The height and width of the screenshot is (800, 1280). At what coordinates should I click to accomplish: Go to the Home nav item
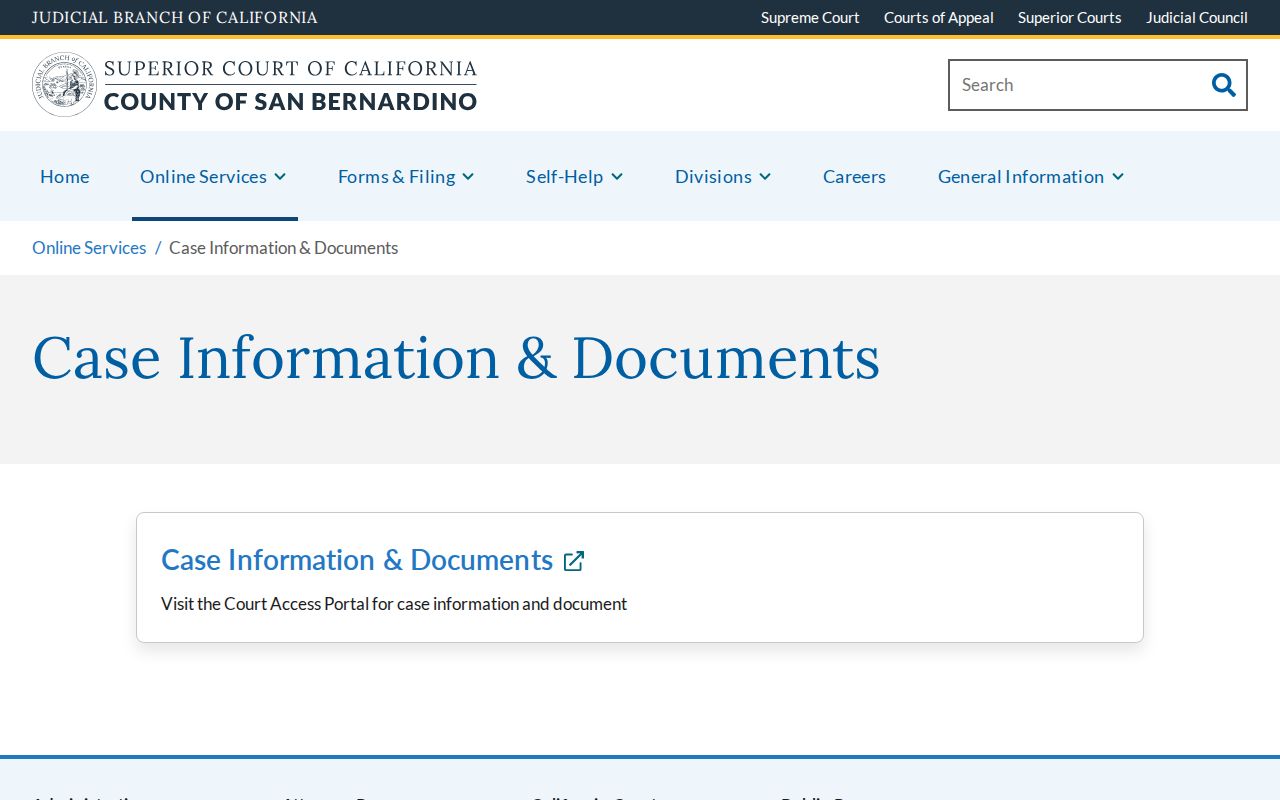pos(65,177)
